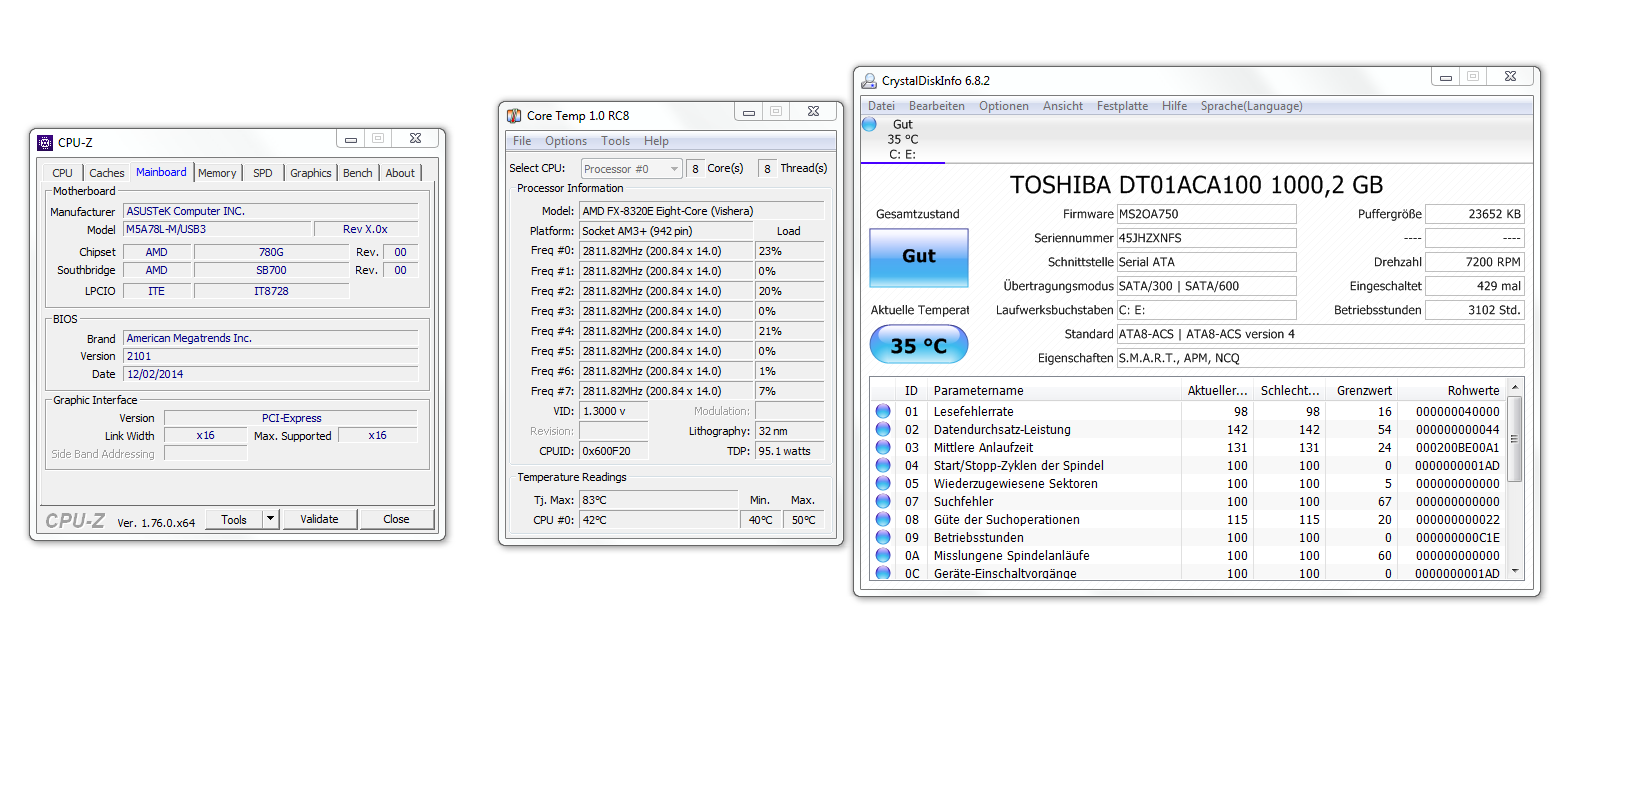Image resolution: width=1644 pixels, height=794 pixels.
Task: Open the Options menu in Core Temp
Action: (566, 141)
